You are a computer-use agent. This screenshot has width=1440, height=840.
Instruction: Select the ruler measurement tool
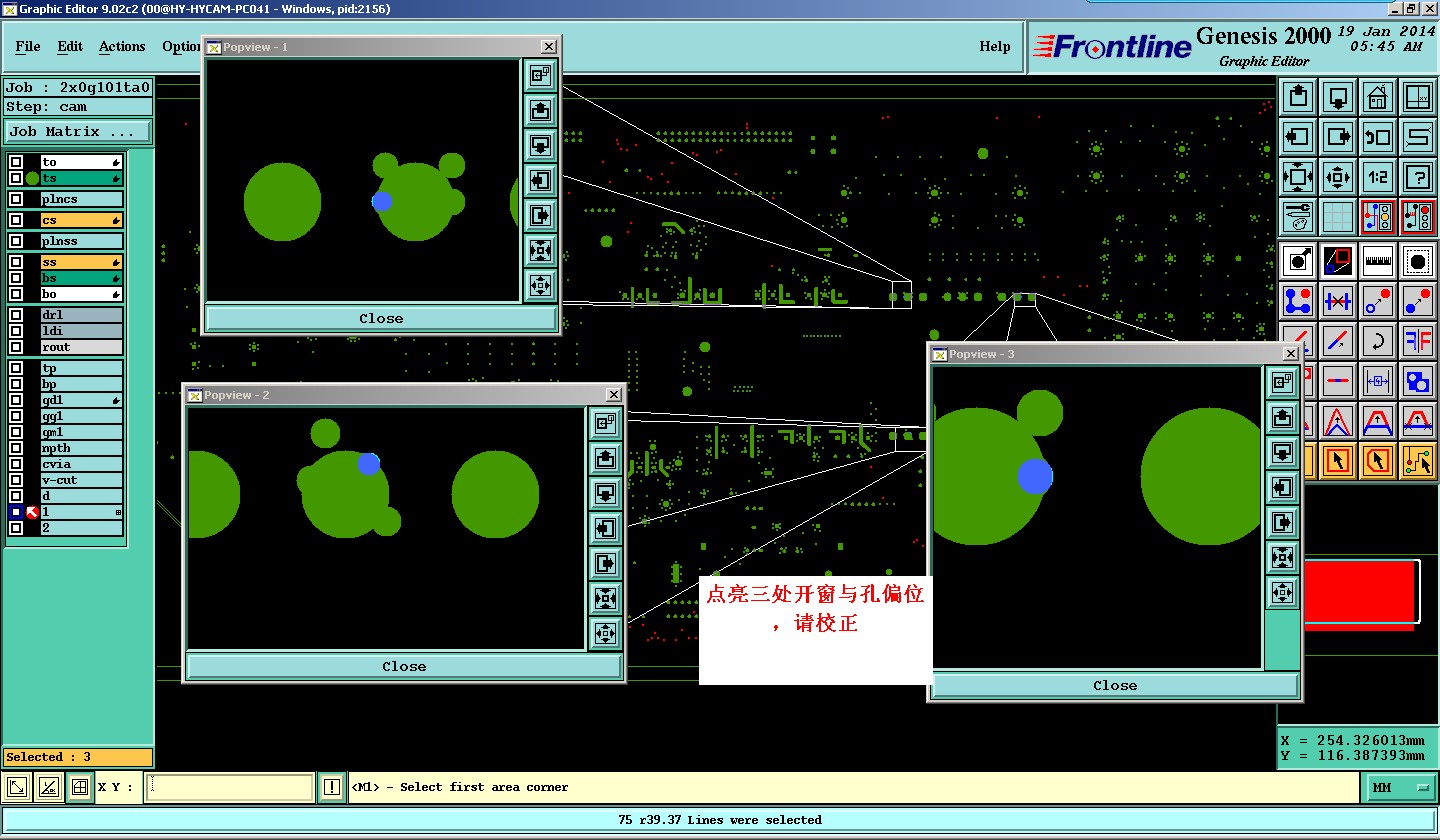[x=1378, y=261]
